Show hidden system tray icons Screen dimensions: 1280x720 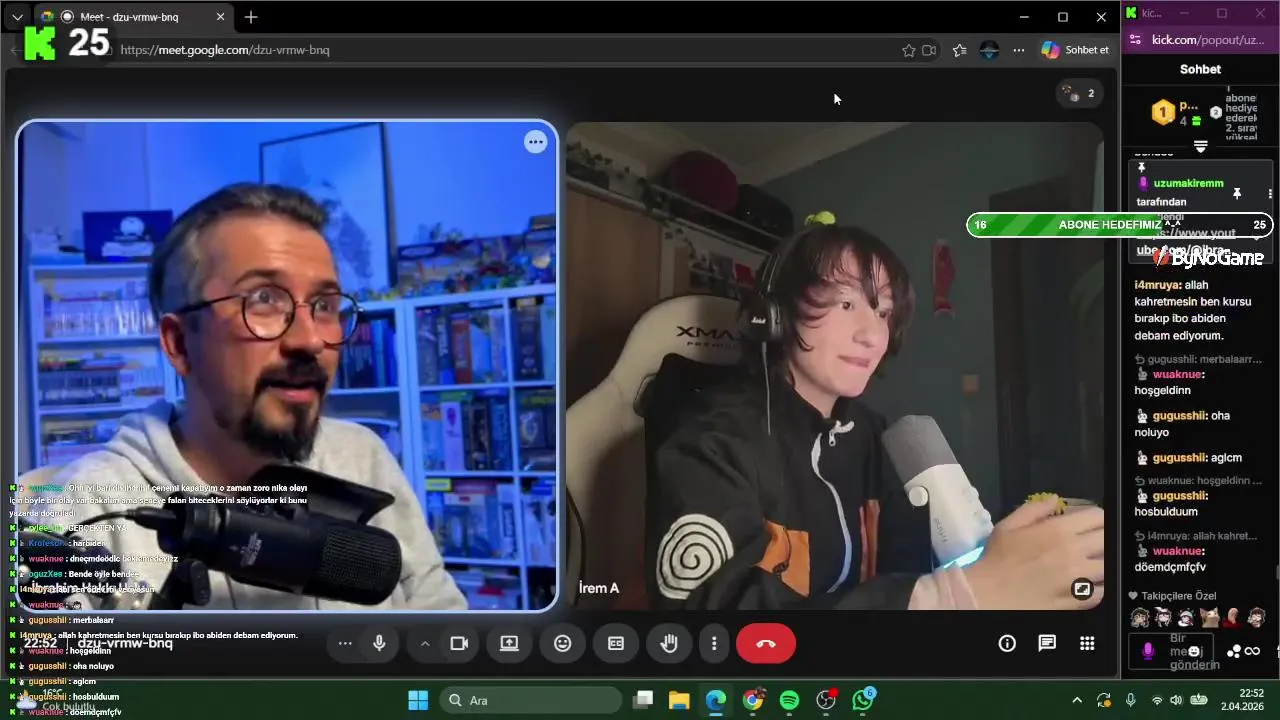click(1077, 700)
